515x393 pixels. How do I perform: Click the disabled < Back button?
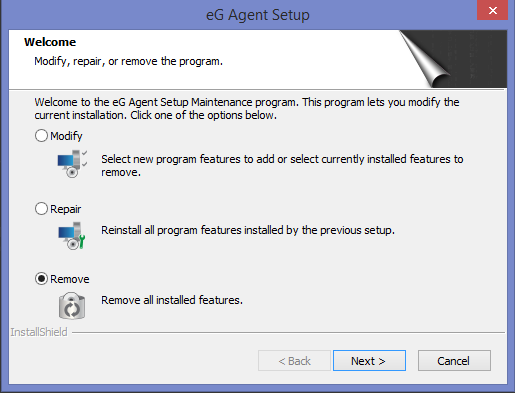click(294, 360)
